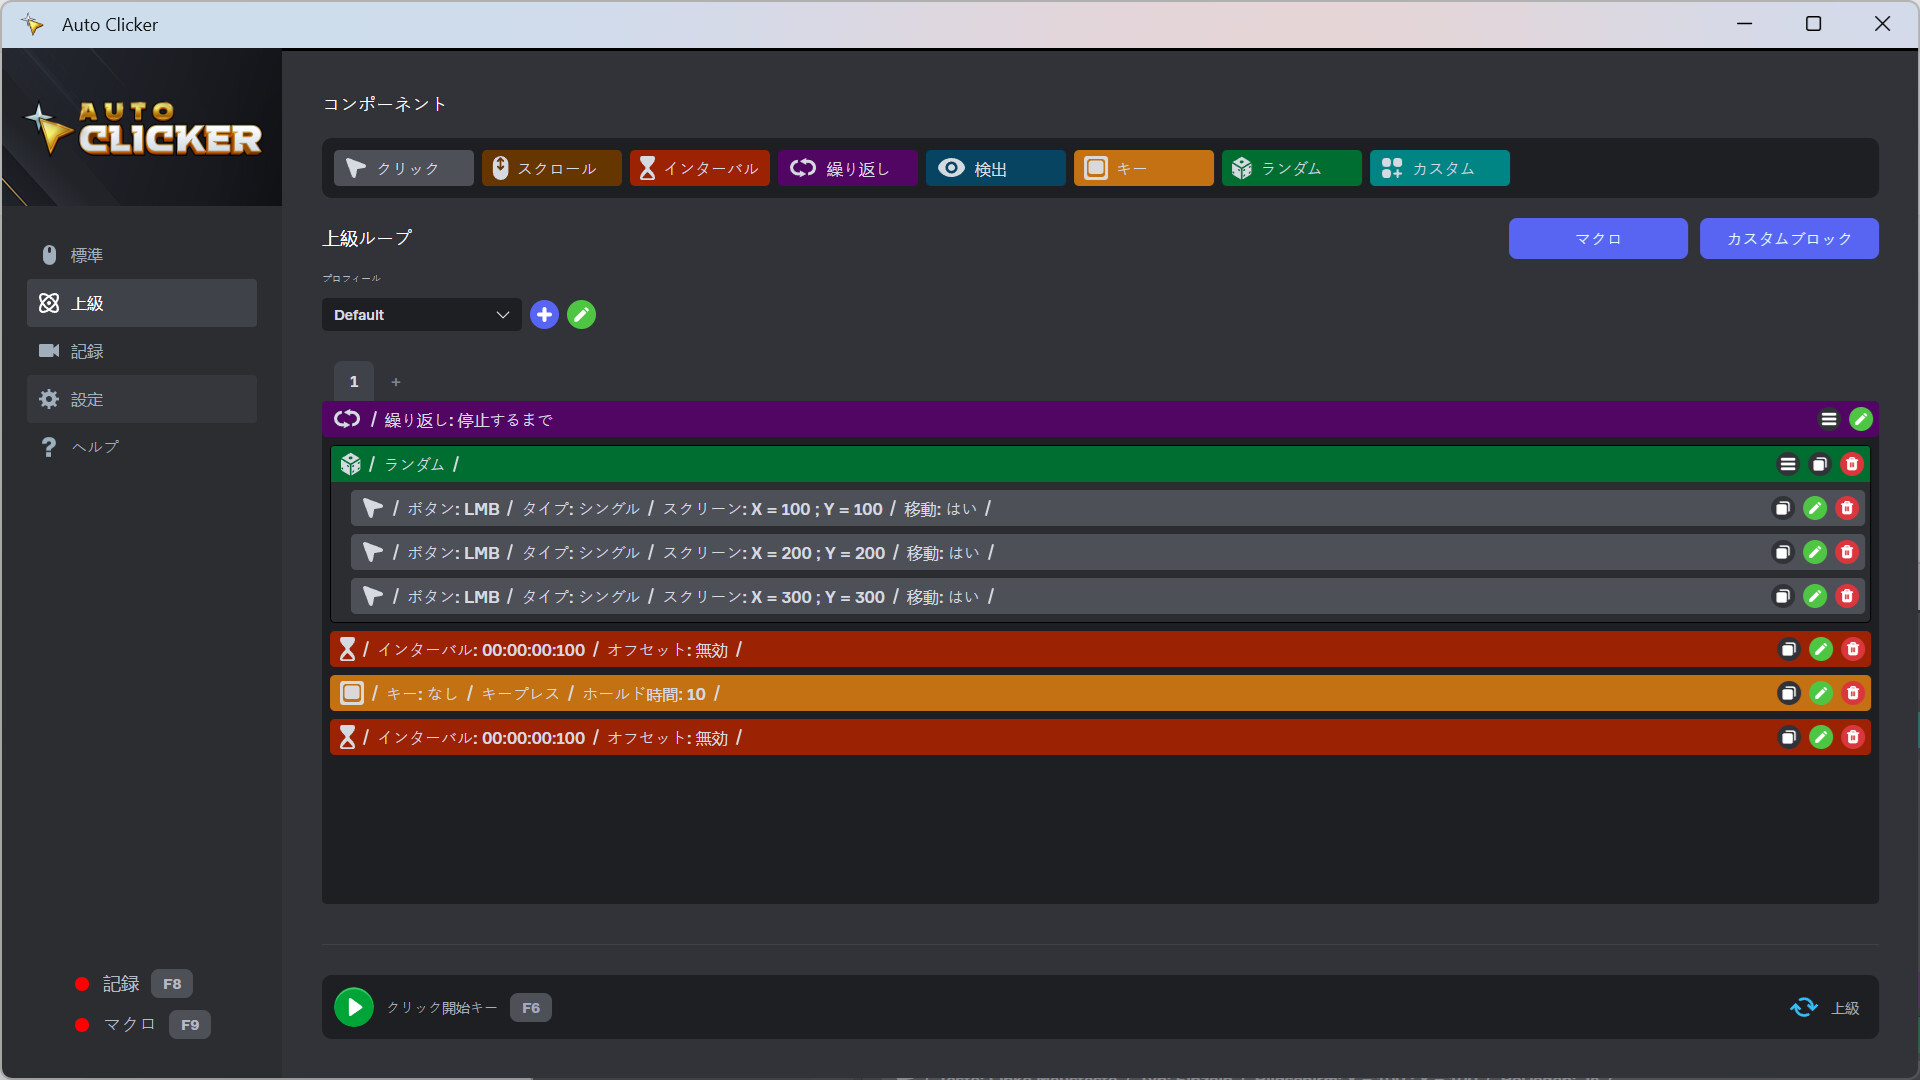1920x1080 pixels.
Task: Add a new loop tab with plus
Action: click(396, 382)
